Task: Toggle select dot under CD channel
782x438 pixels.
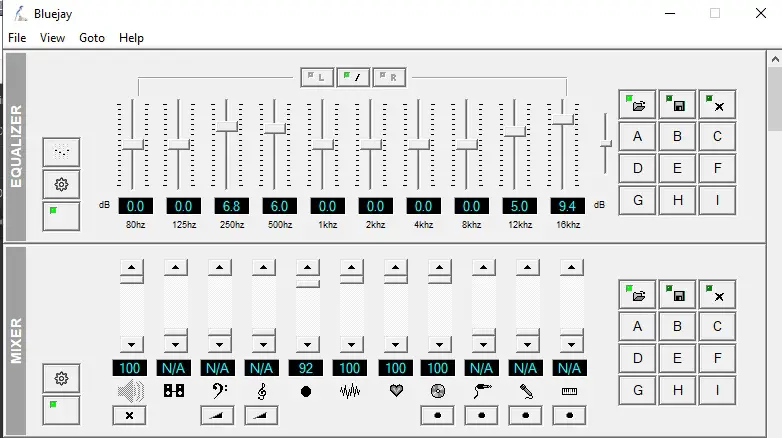Action: pyautogui.click(x=437, y=416)
